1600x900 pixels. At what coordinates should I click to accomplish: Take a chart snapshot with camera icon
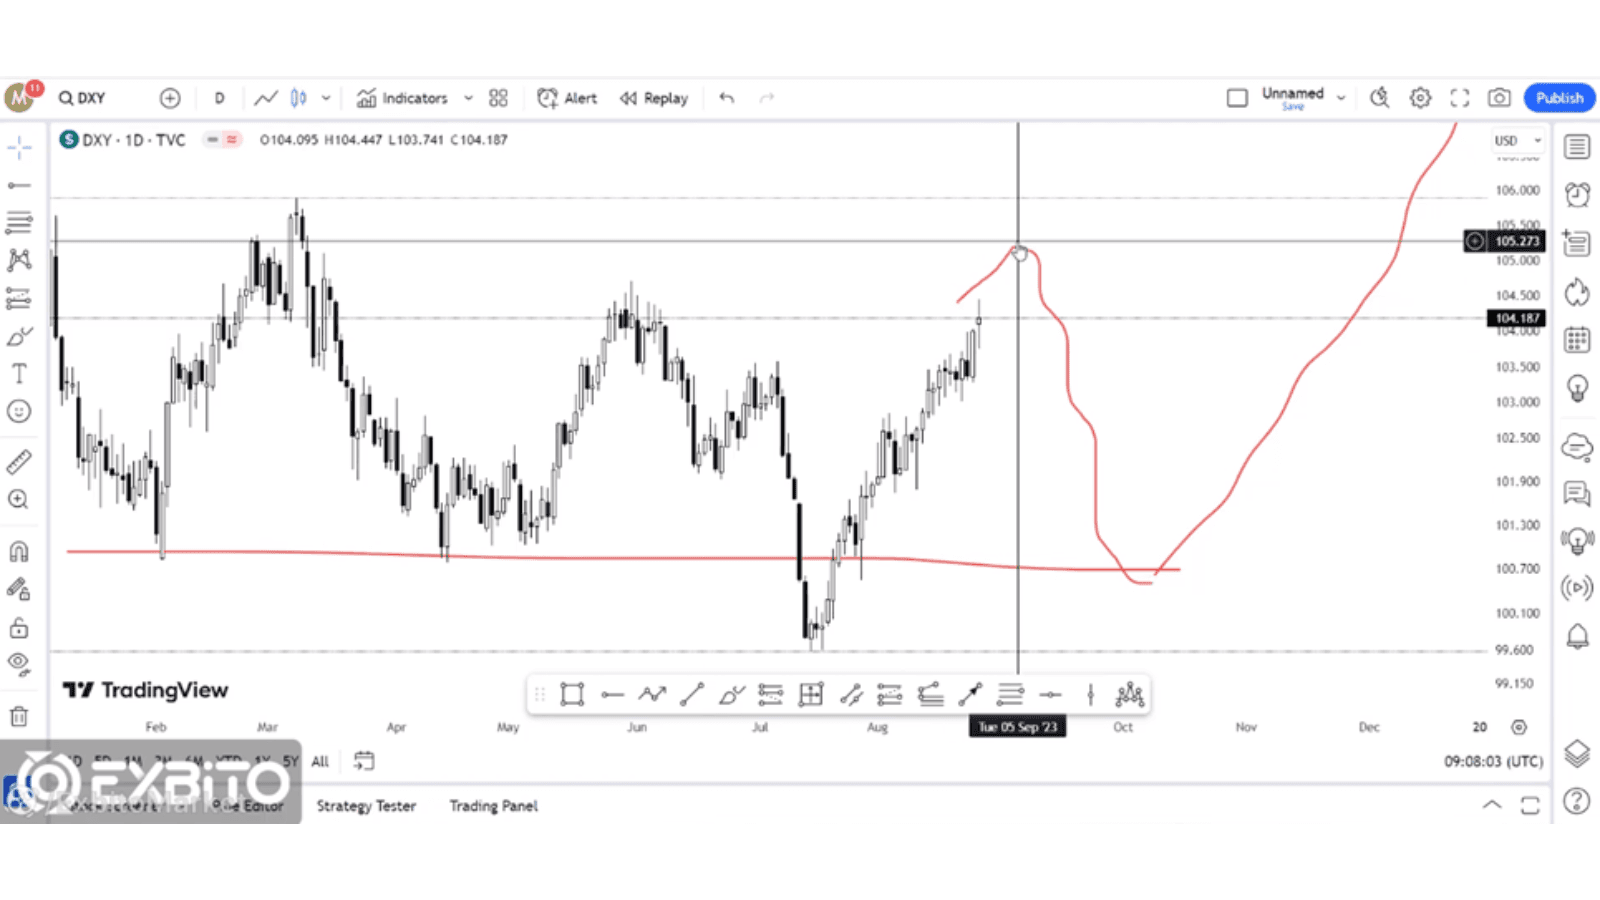click(x=1499, y=98)
